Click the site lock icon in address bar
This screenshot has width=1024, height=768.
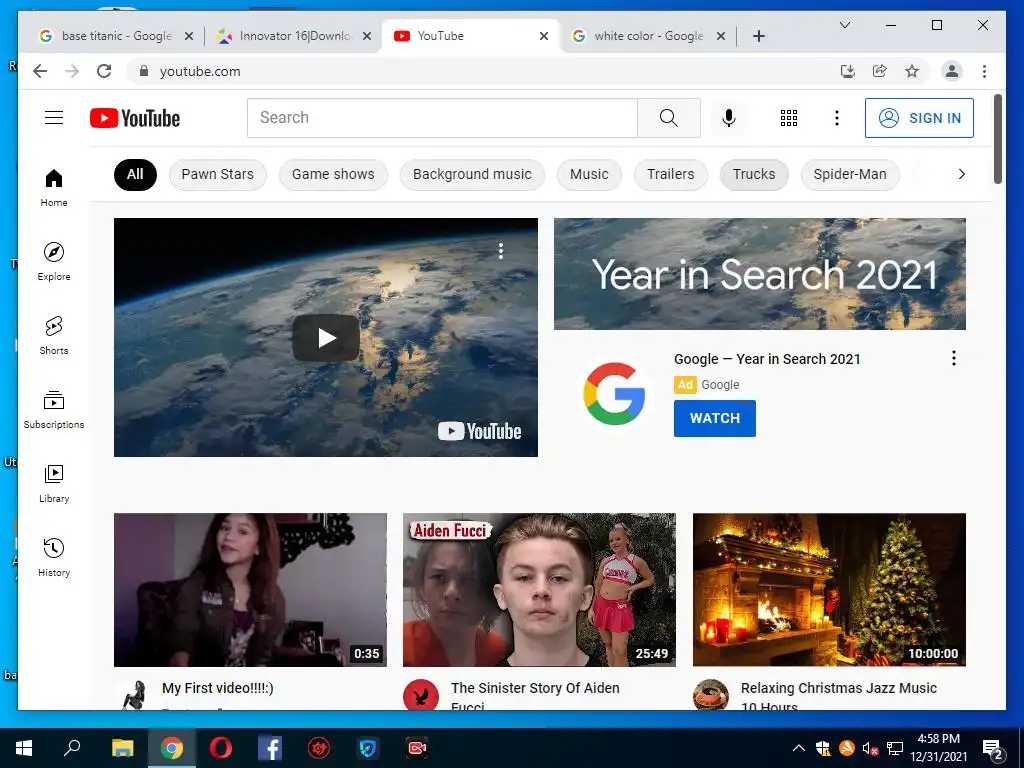pos(144,71)
